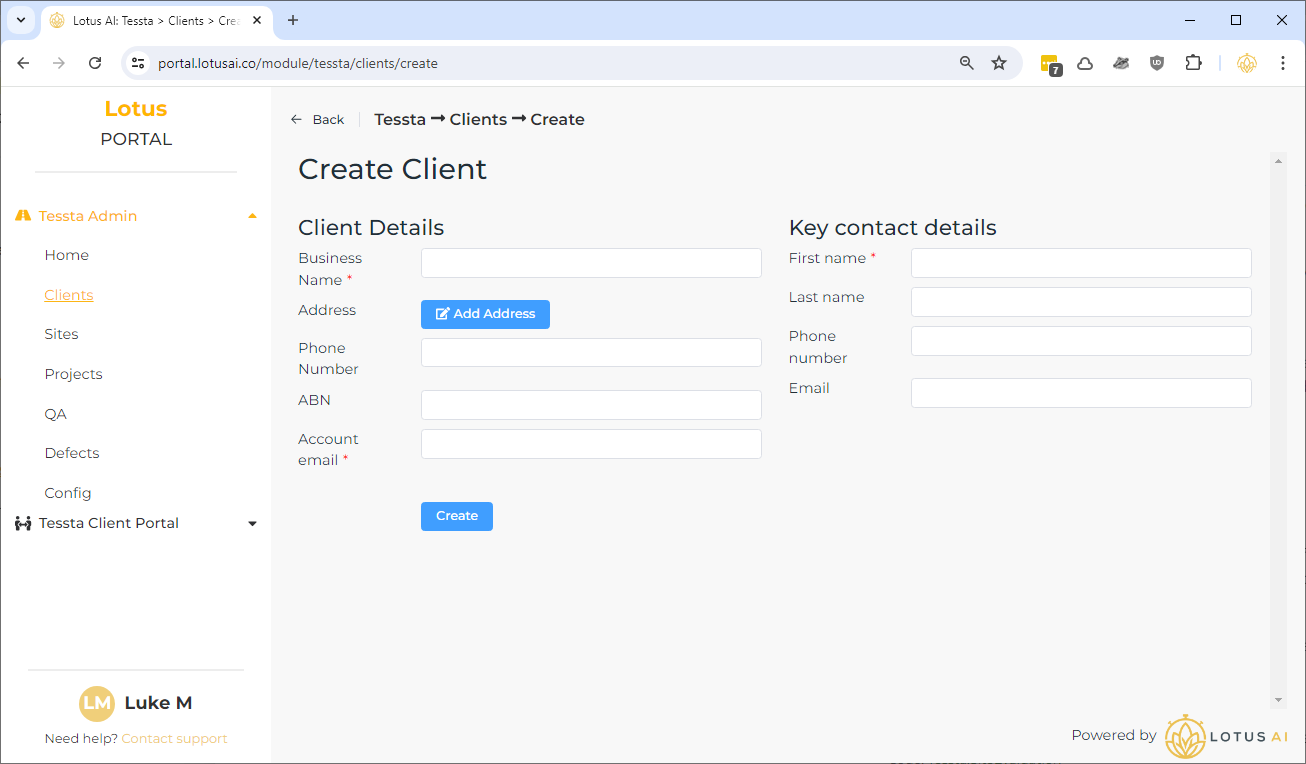
Task: Go to Defects in the sidebar
Action: pyautogui.click(x=72, y=453)
